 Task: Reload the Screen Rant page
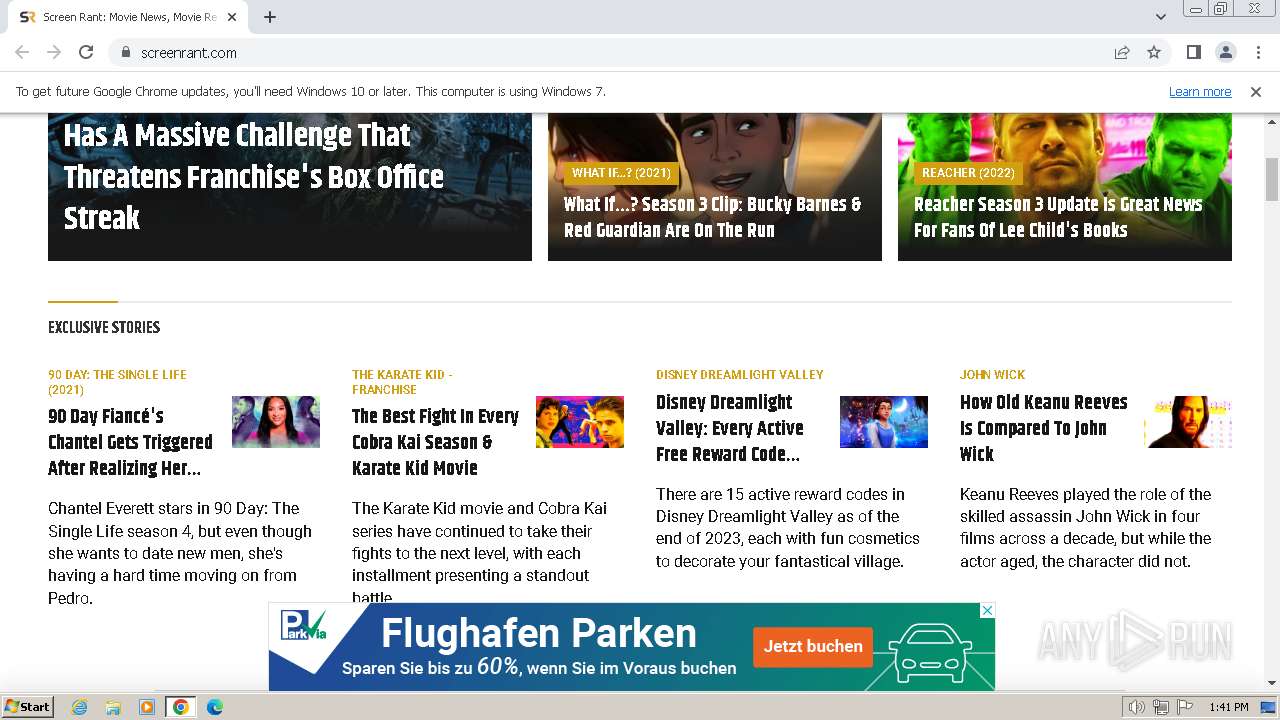tap(86, 52)
